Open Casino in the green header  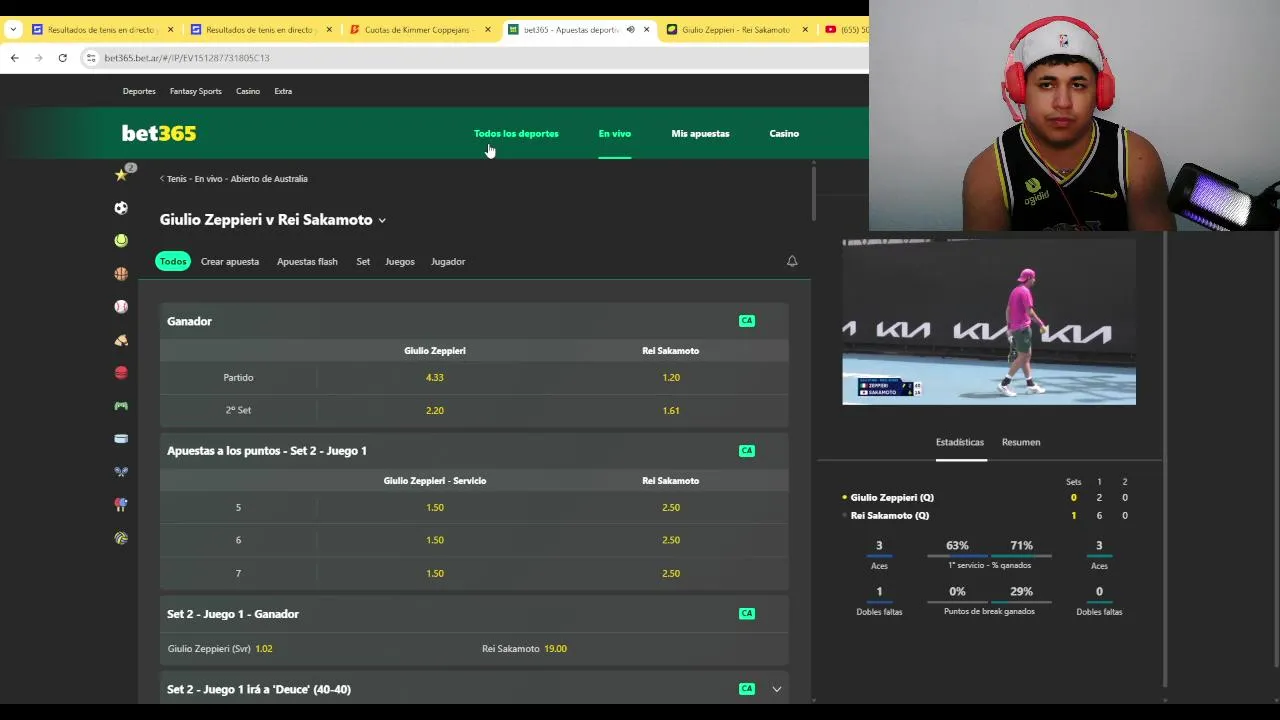coord(784,134)
